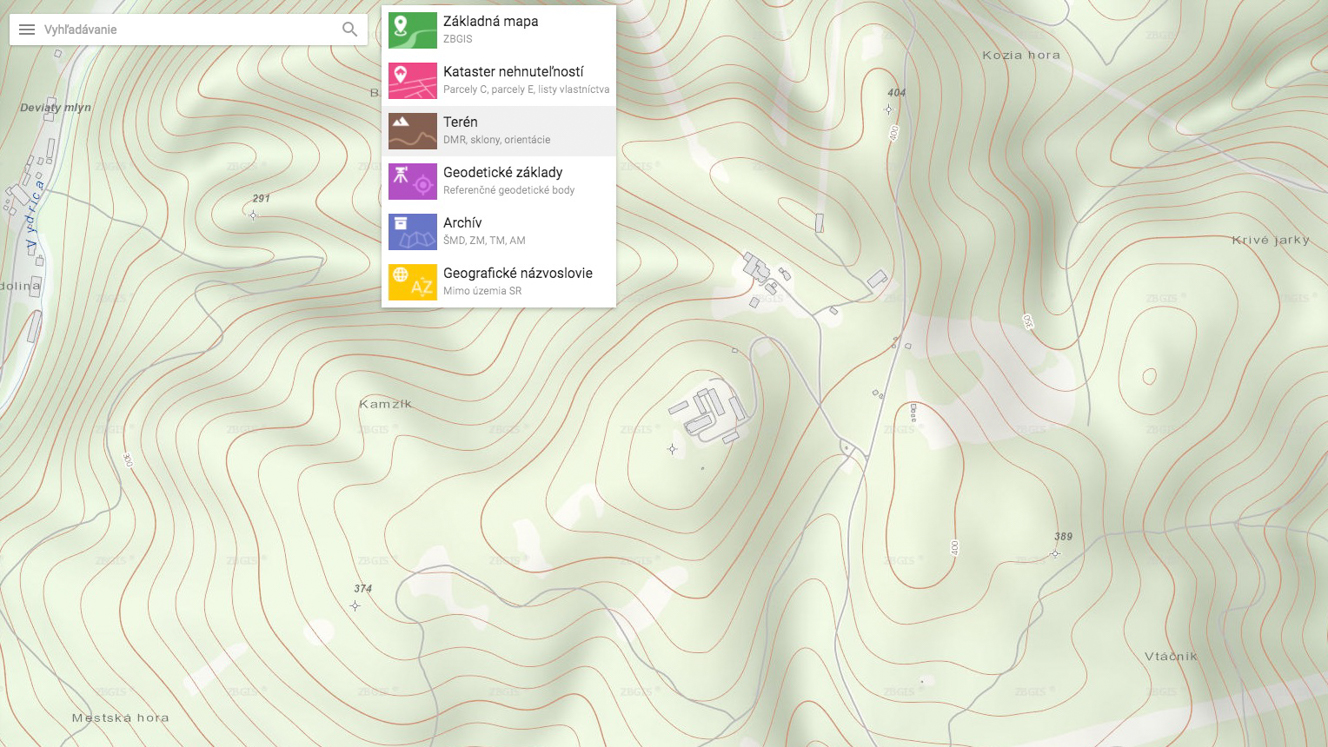
Task: Click the magnifier search icon
Action: tap(349, 30)
